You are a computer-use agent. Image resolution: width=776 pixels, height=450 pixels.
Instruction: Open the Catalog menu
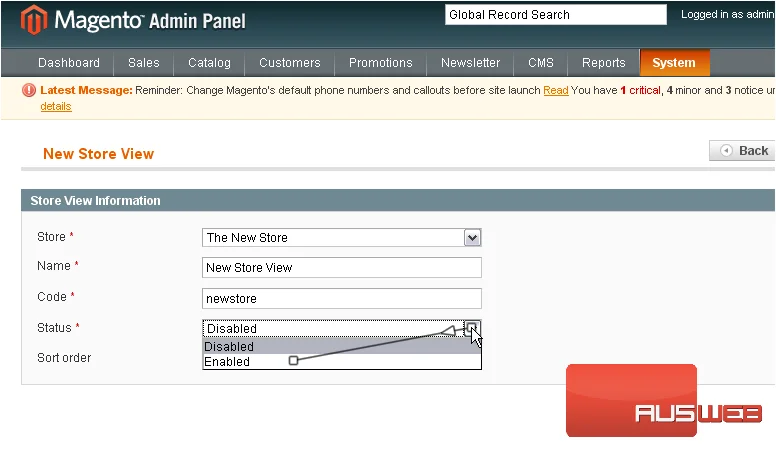209,63
